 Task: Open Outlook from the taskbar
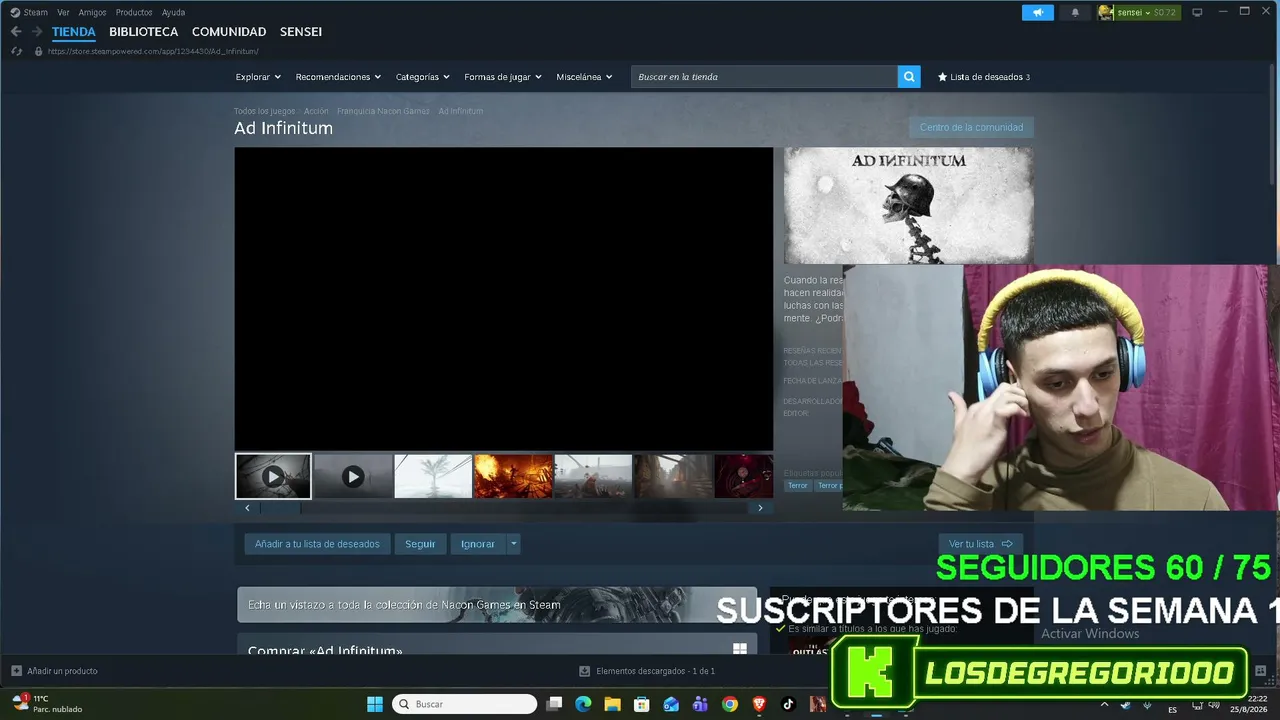(x=671, y=704)
